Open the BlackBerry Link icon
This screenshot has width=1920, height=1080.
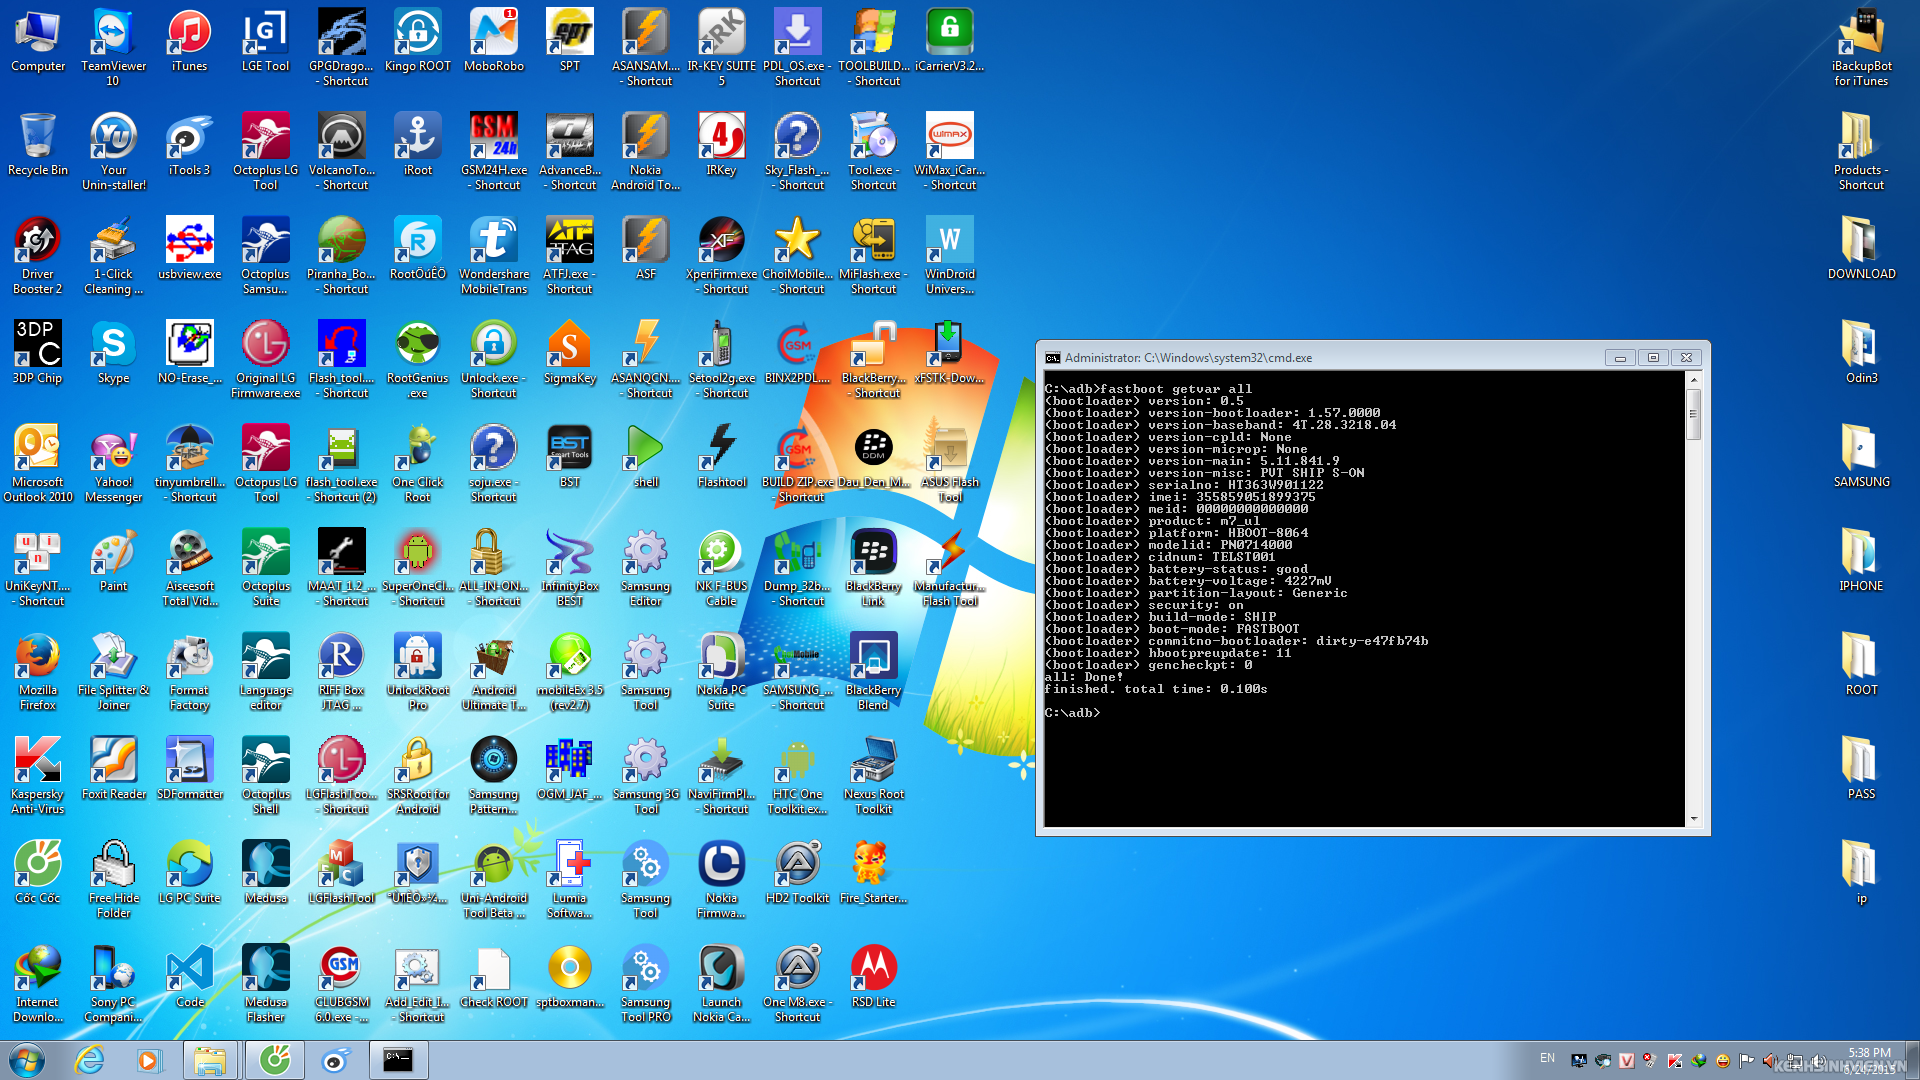coord(873,567)
